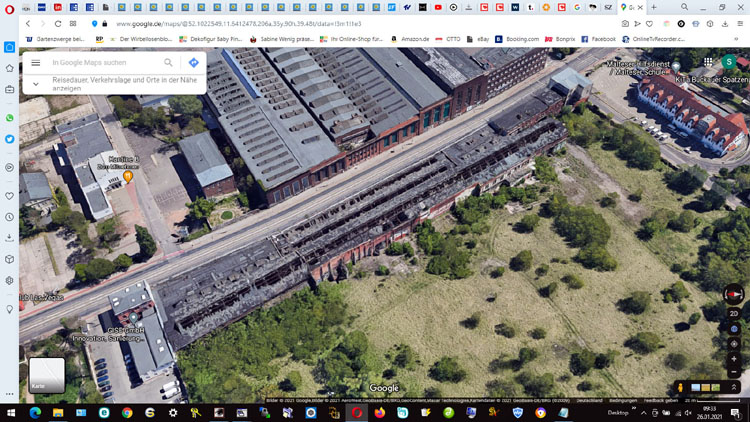Open the Bonprix bookmark
This screenshot has width=750, height=422.
pyautogui.click(x=560, y=39)
